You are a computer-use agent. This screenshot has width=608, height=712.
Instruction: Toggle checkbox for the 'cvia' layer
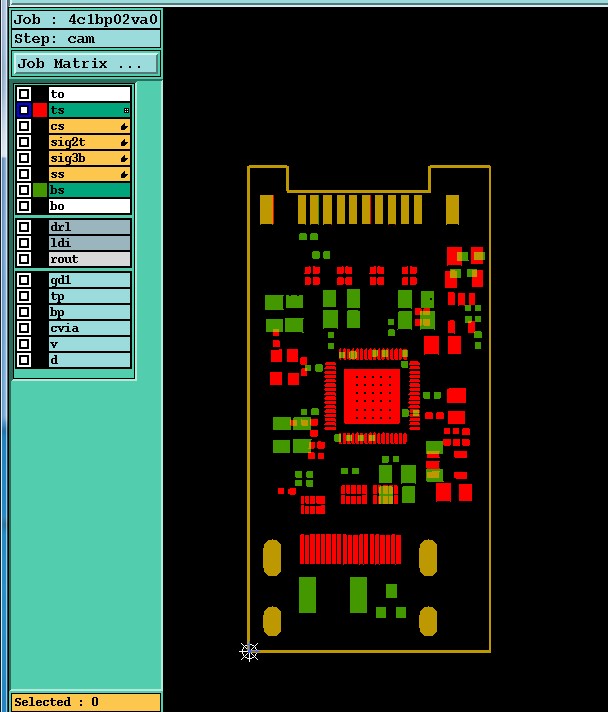coord(24,328)
